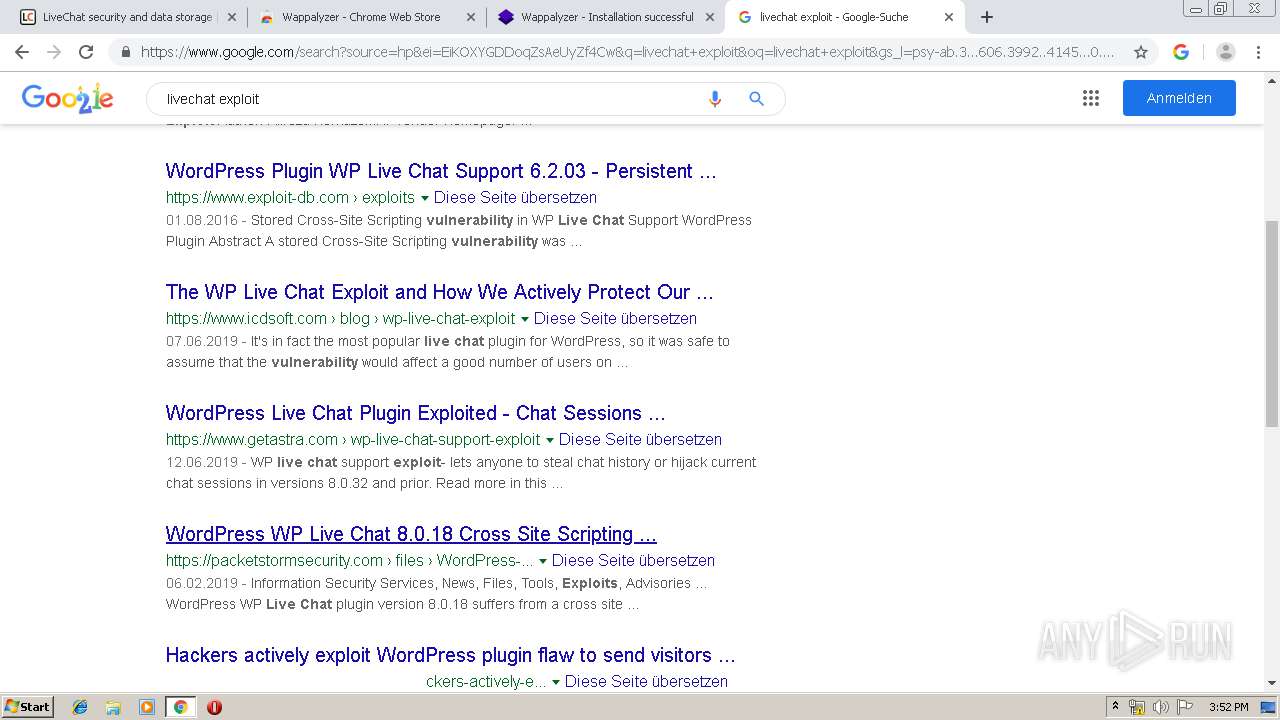
Task: Click the blue search magnifier icon
Action: coord(756,98)
